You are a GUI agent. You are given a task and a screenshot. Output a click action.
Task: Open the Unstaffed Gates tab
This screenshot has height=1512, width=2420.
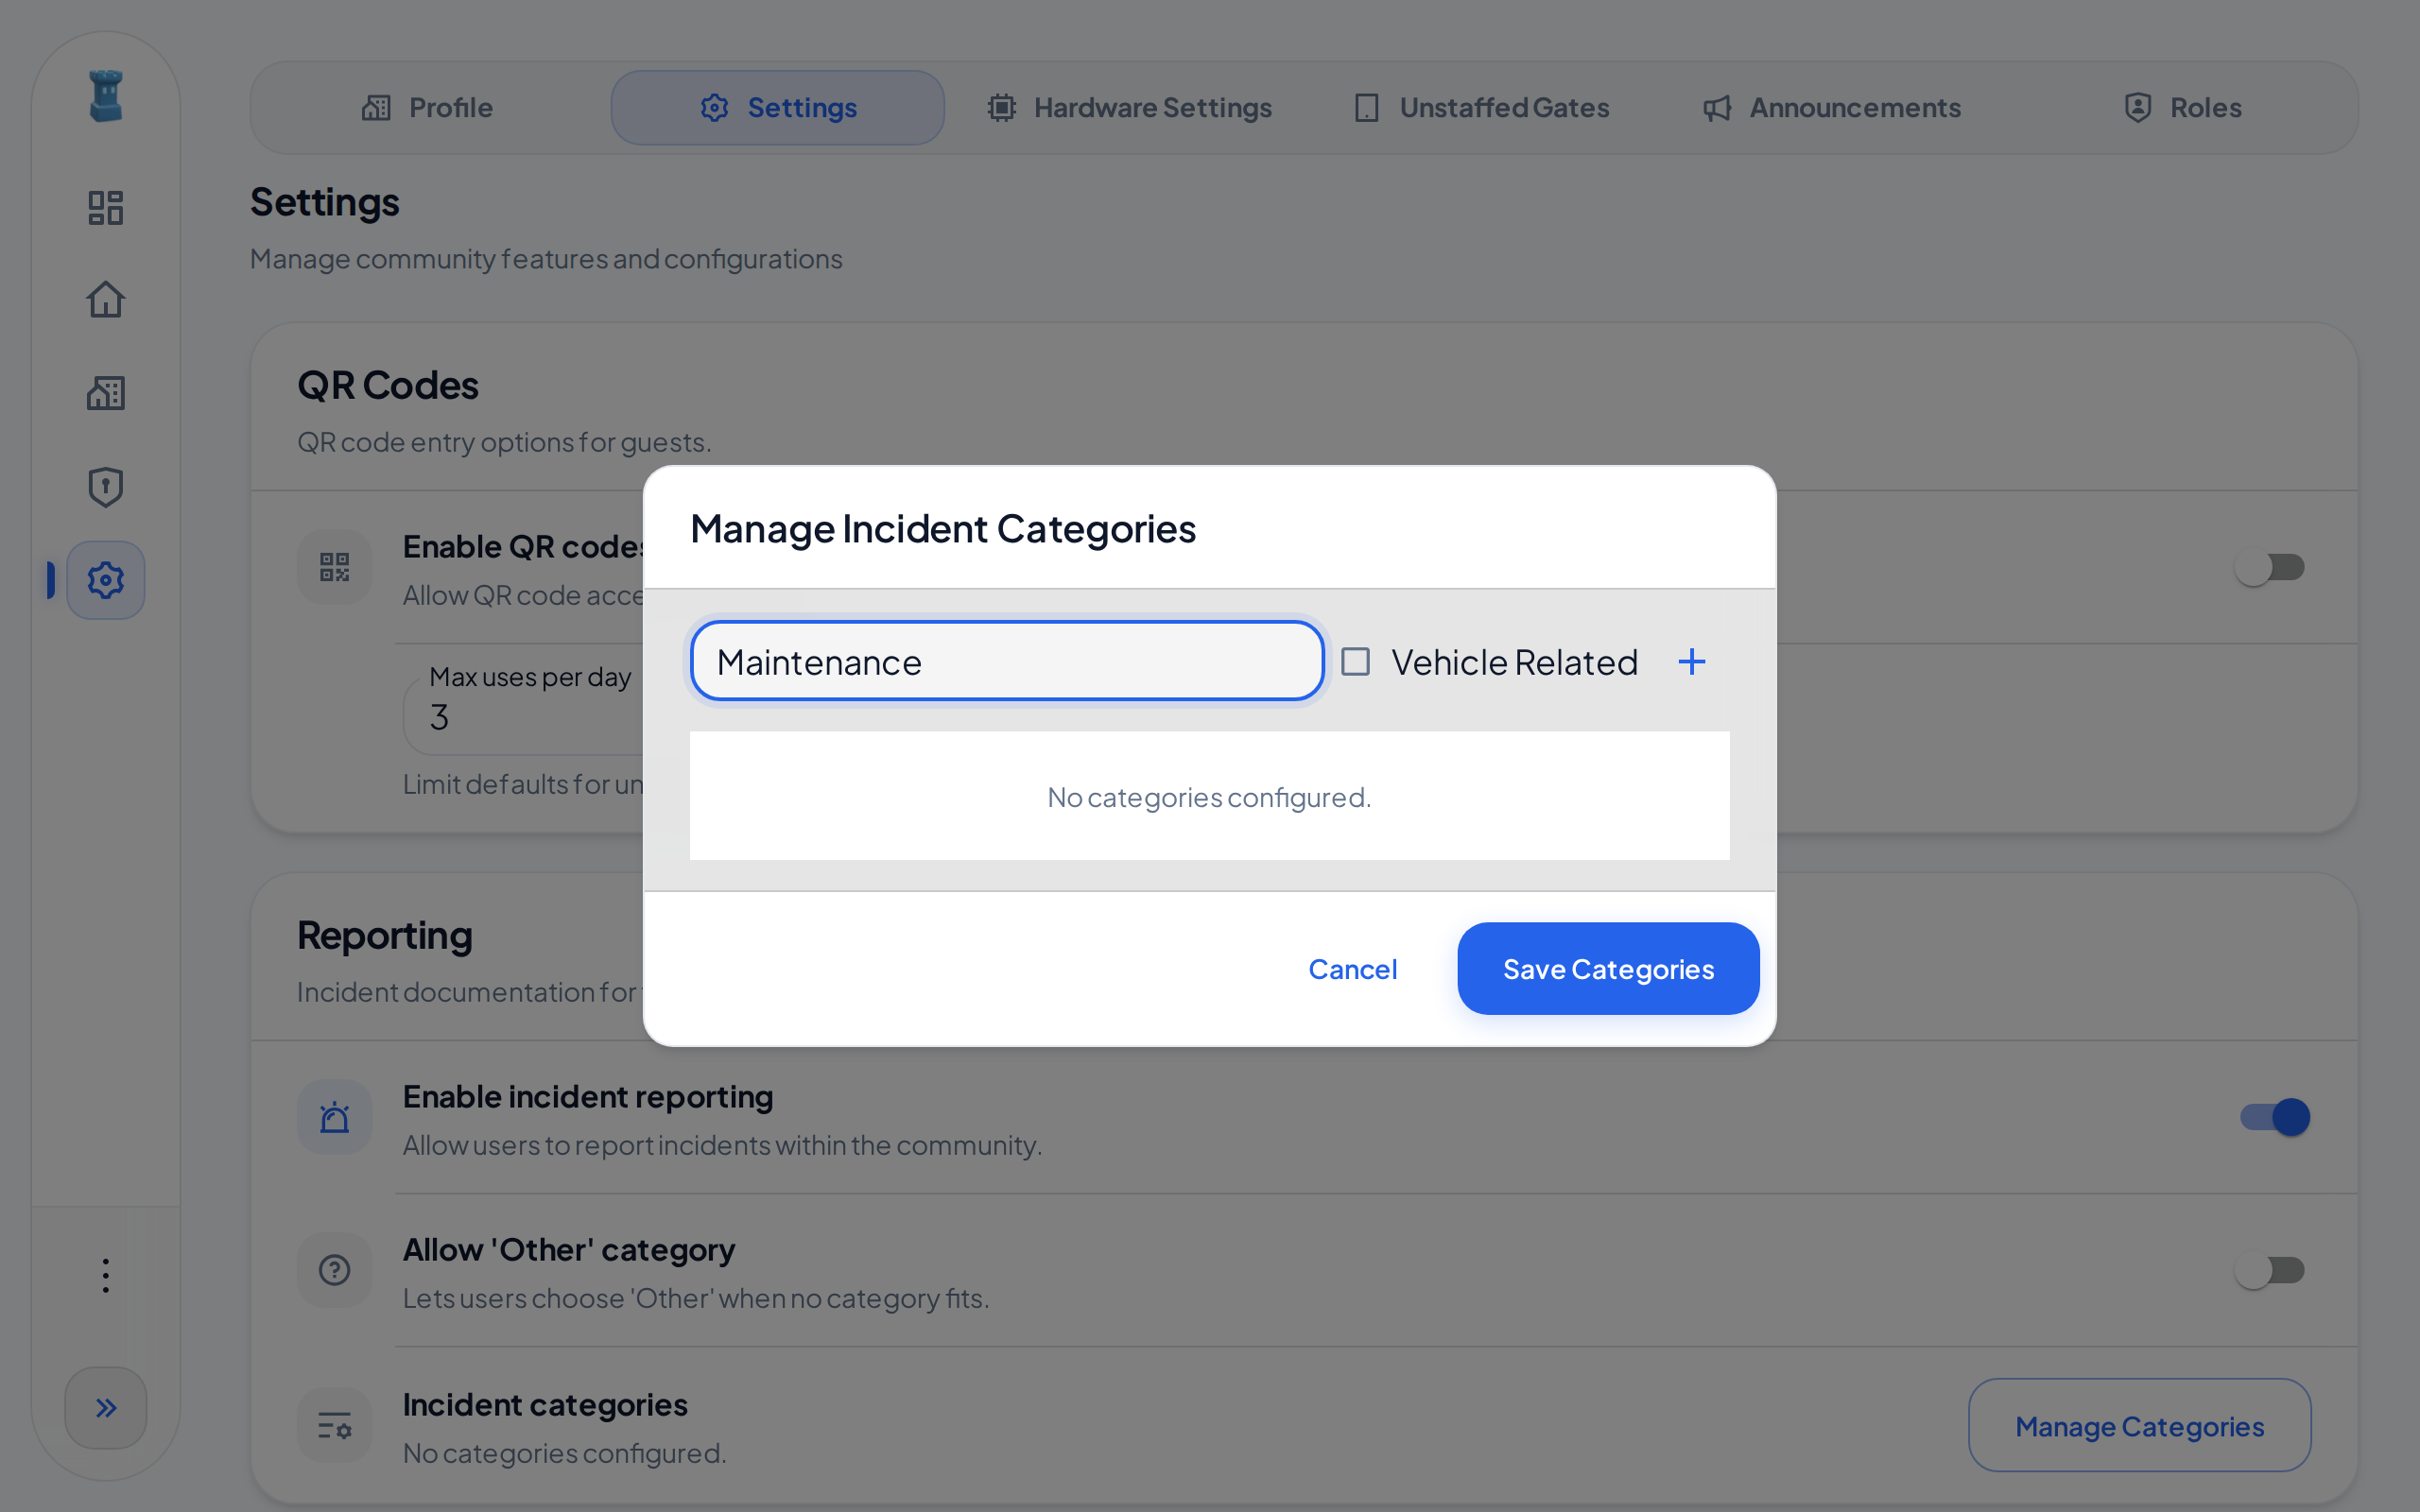(x=1481, y=108)
